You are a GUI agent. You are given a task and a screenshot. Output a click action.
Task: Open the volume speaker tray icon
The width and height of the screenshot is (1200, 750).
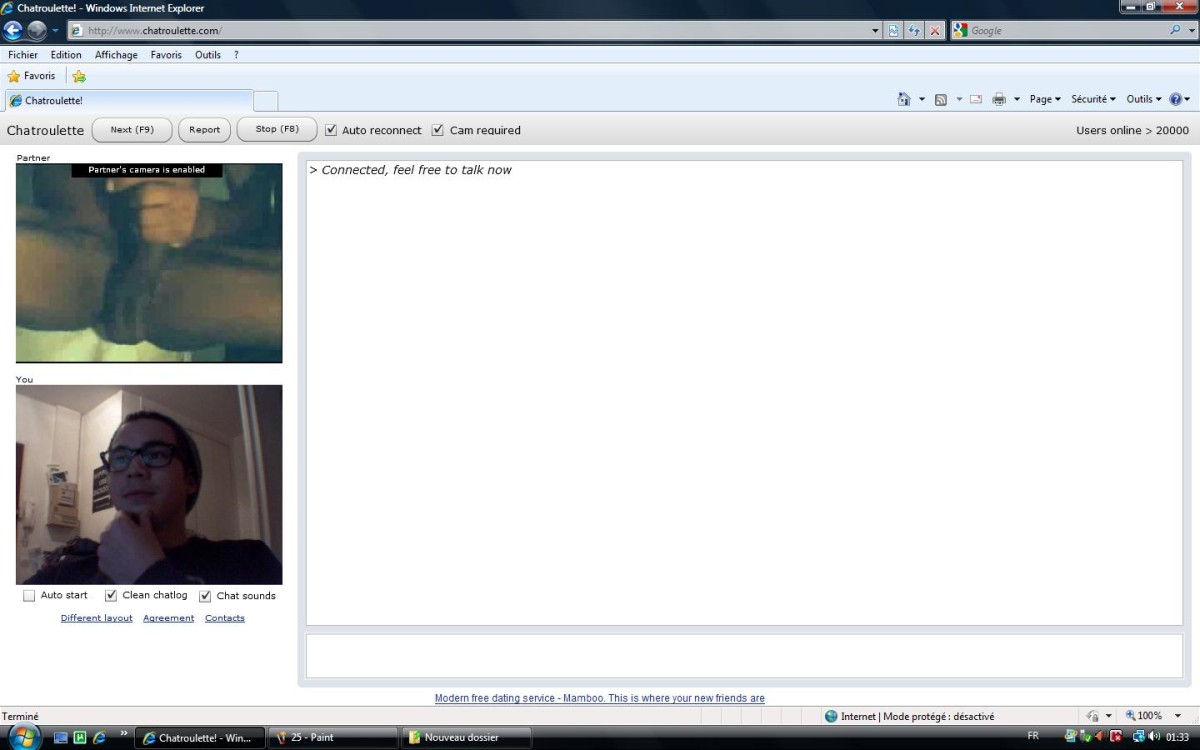pyautogui.click(x=1153, y=737)
